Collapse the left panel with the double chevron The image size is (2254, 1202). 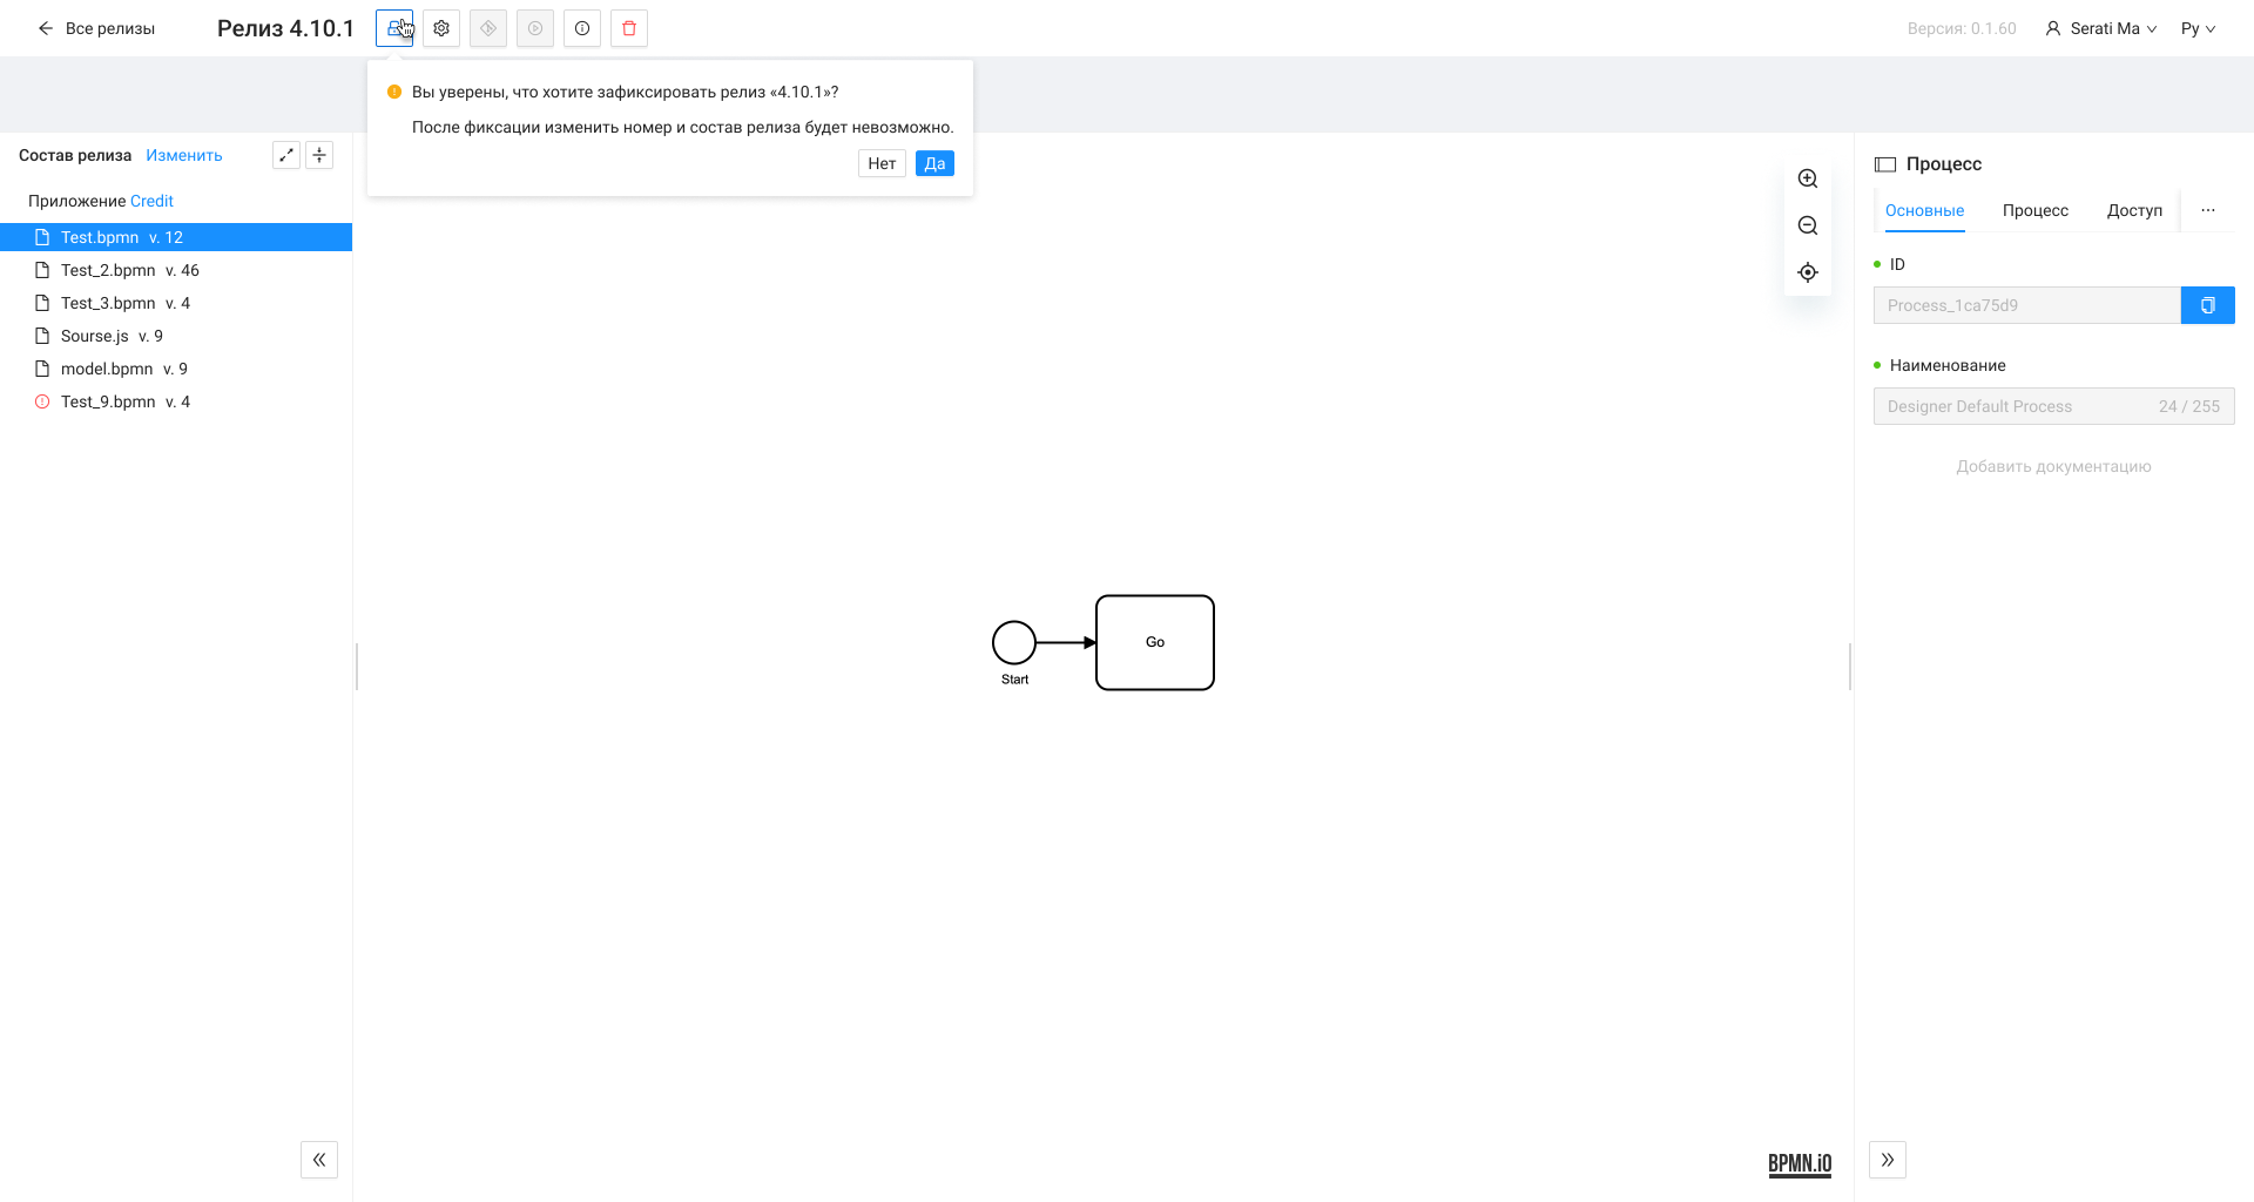click(x=319, y=1160)
